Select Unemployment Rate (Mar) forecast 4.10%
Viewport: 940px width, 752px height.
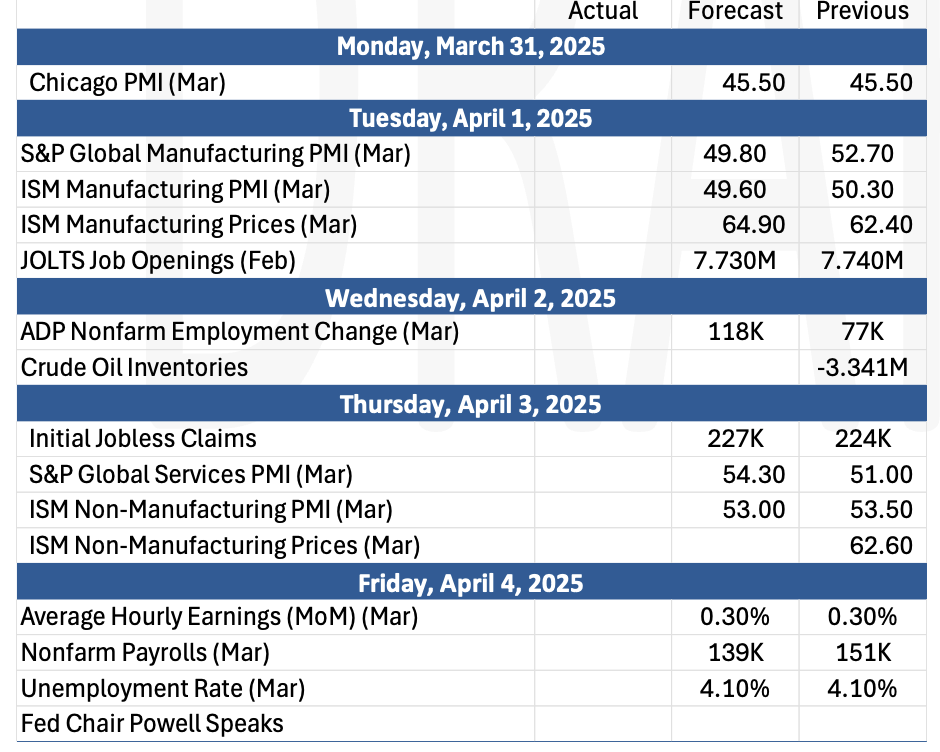pyautogui.click(x=734, y=688)
